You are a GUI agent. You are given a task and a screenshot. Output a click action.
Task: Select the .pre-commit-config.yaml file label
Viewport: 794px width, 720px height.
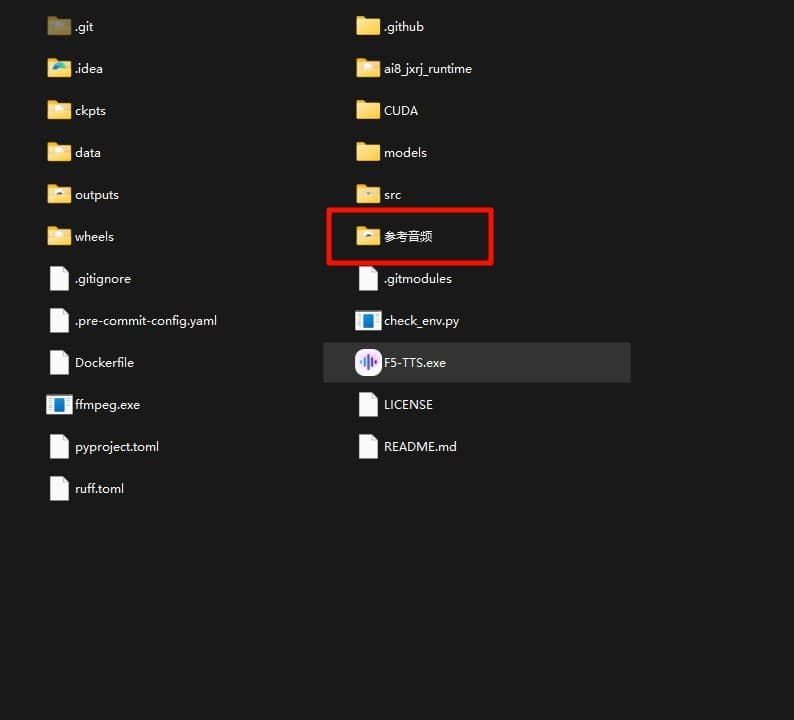point(146,321)
